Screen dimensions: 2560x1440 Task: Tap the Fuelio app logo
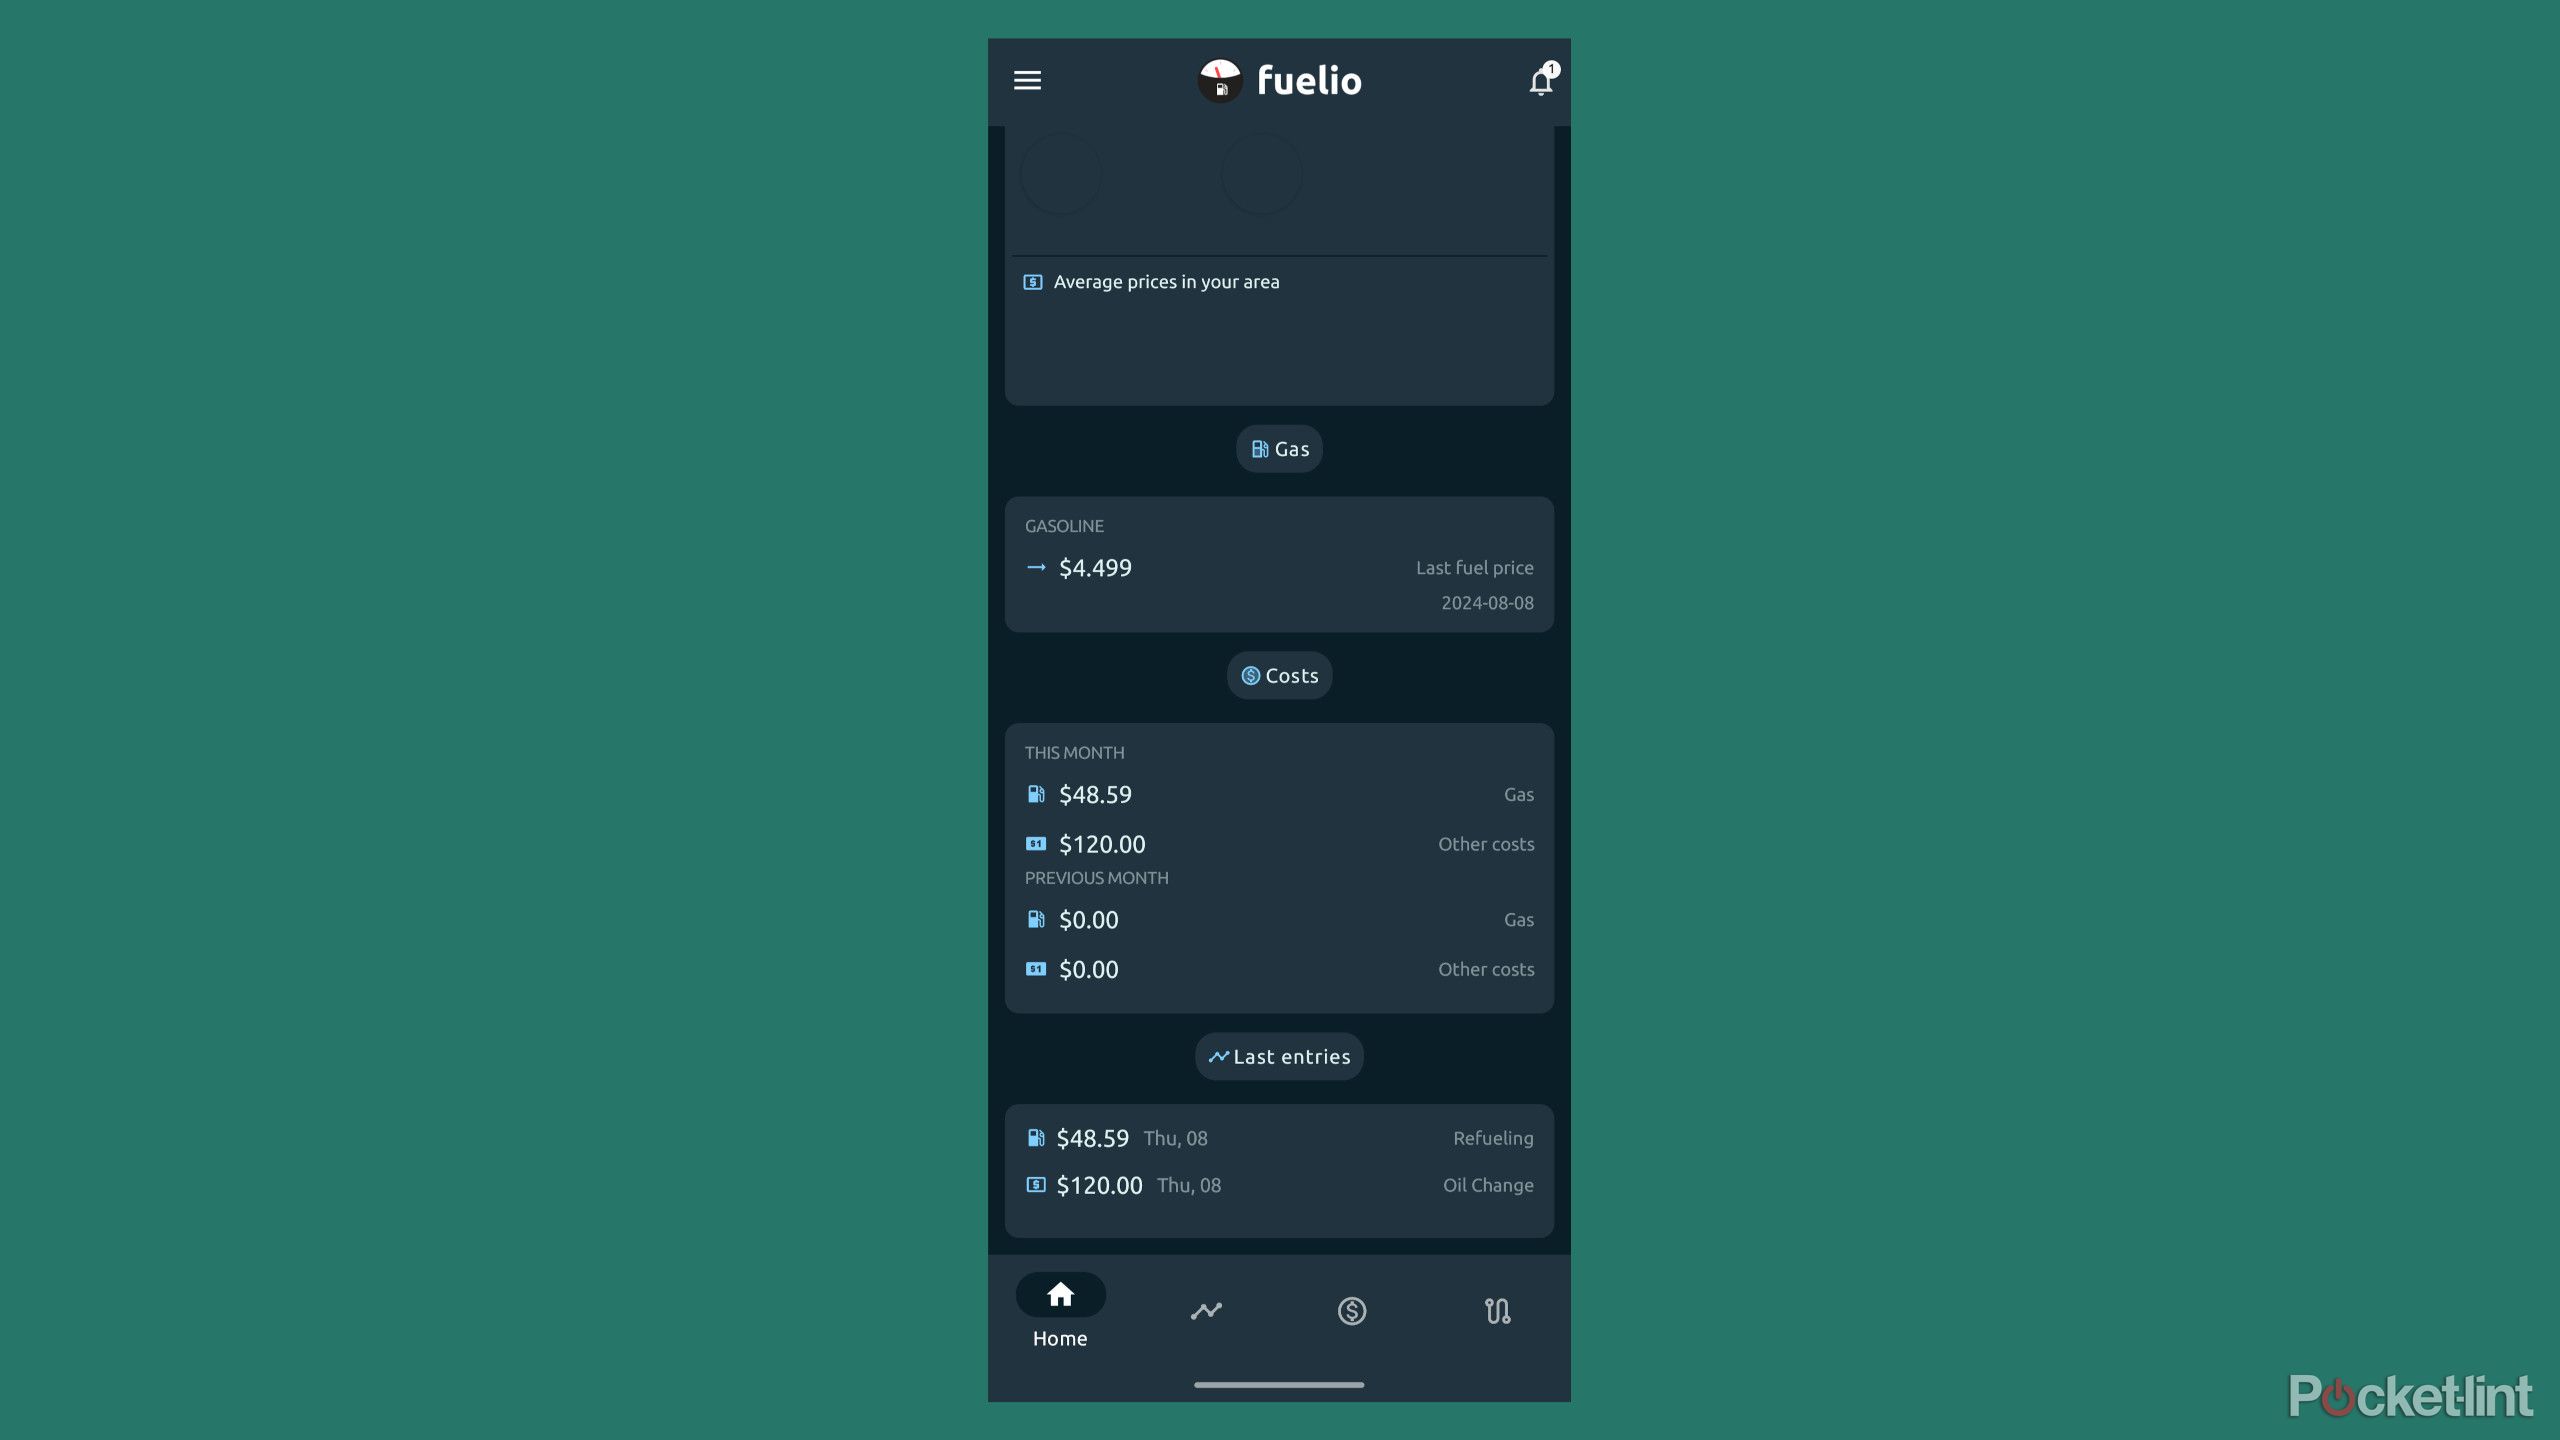point(1220,77)
